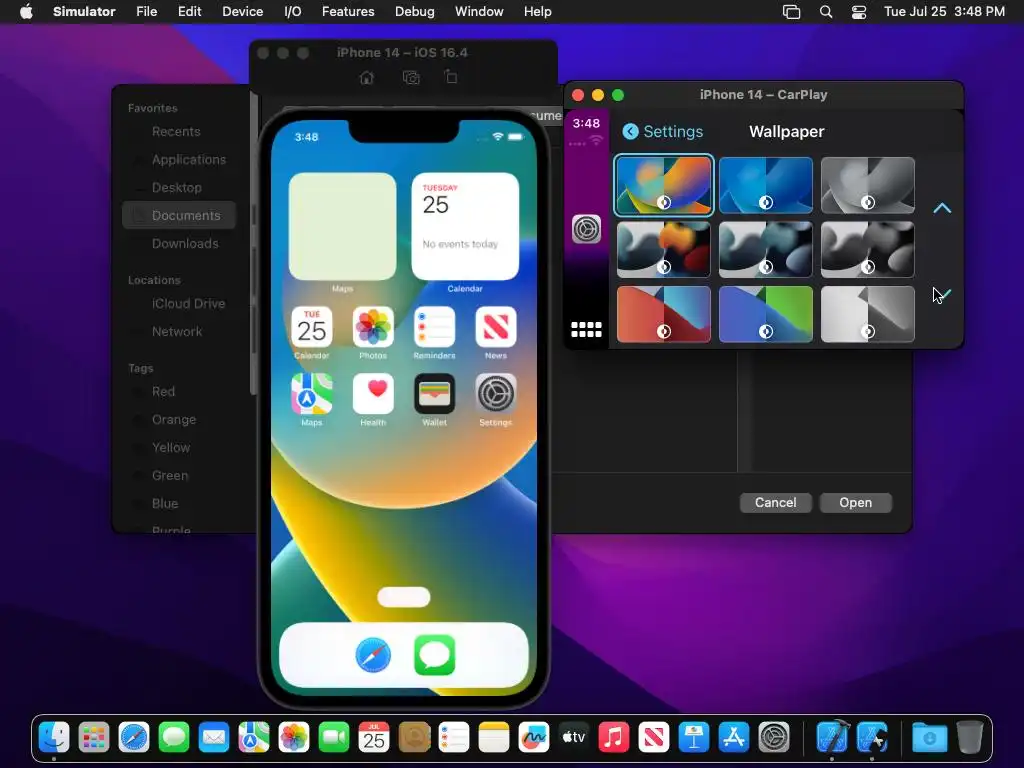This screenshot has width=1024, height=768.
Task: Open the Features menu
Action: point(348,12)
